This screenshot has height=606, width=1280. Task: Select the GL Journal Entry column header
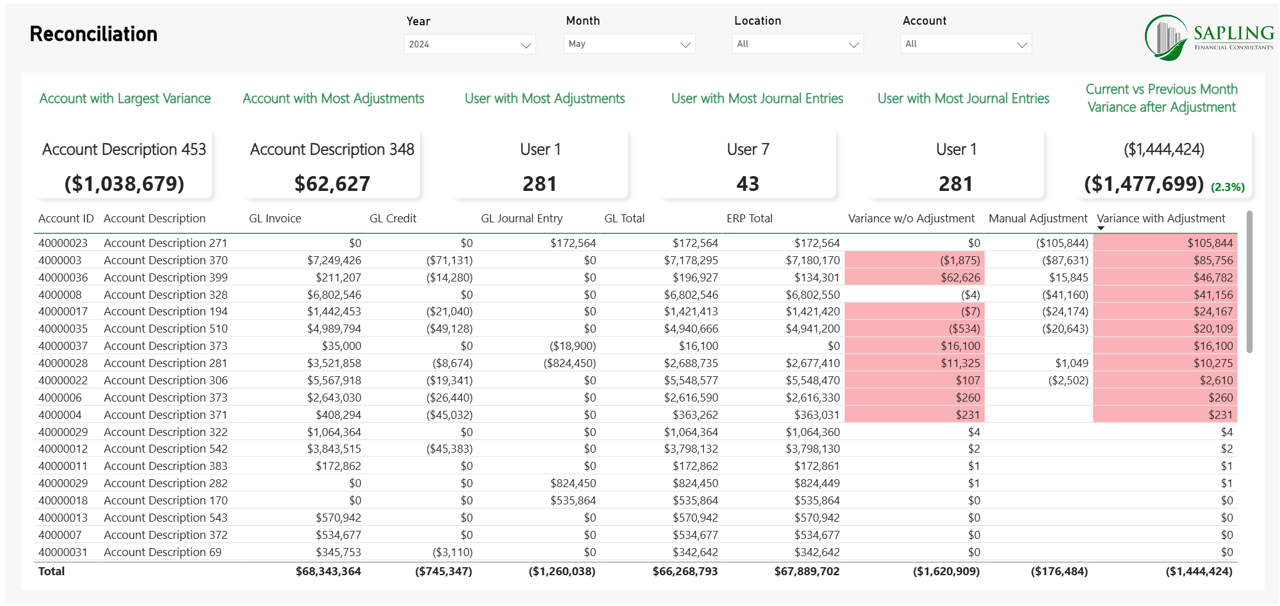point(521,218)
